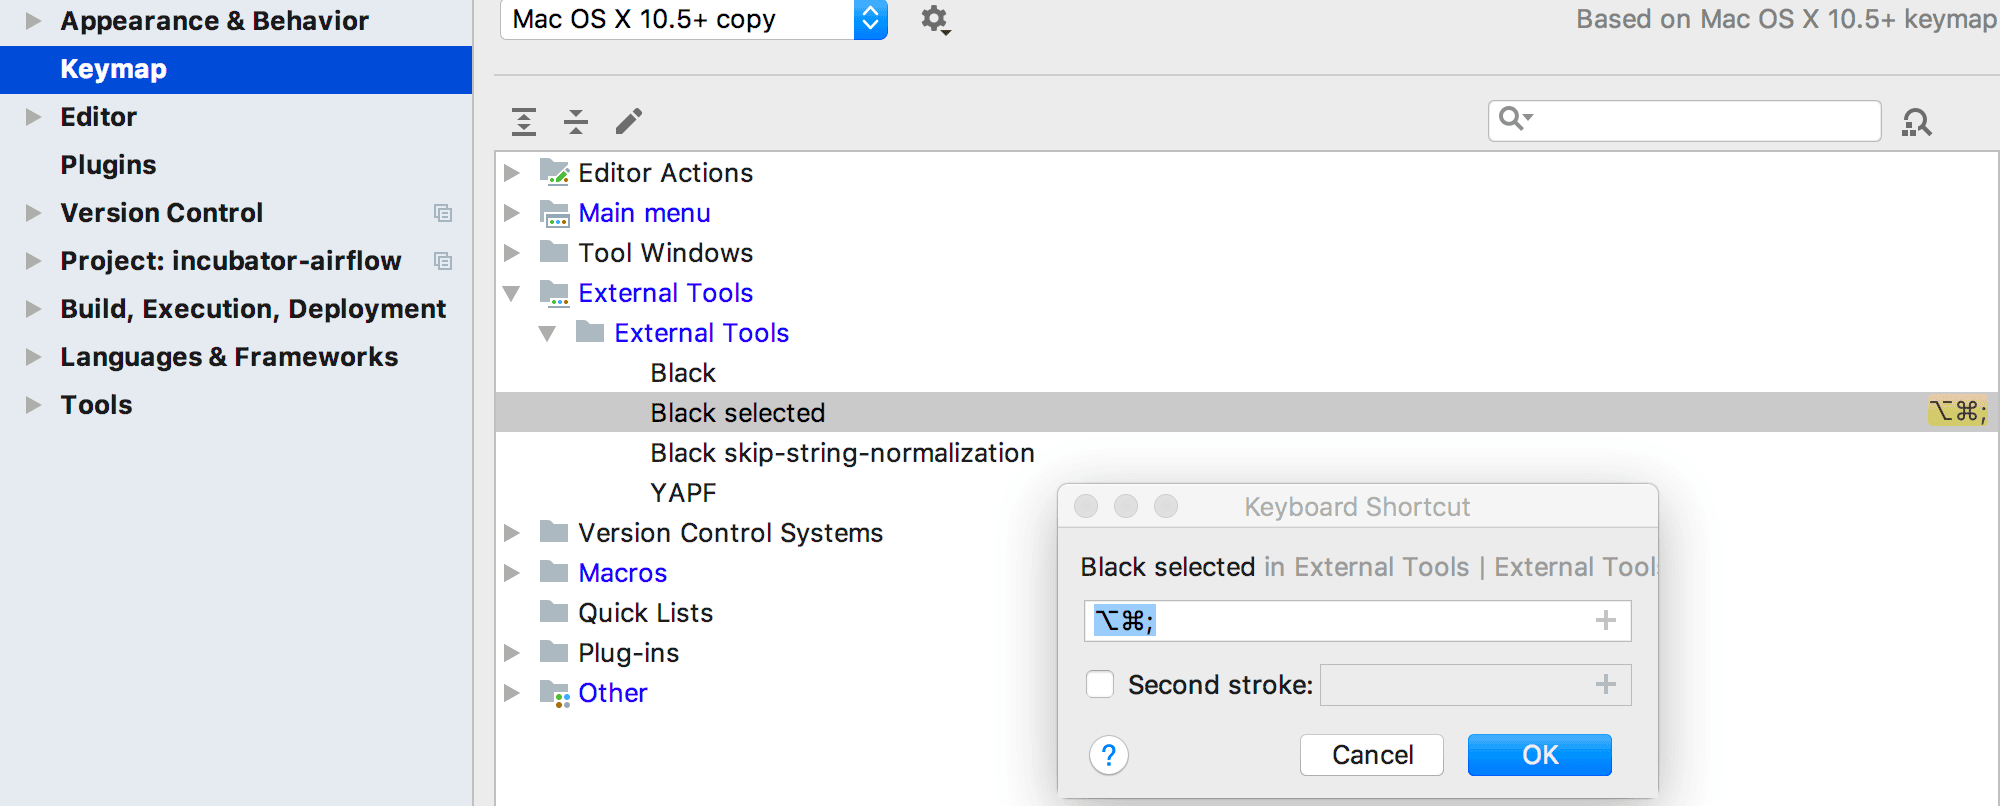Image resolution: width=2000 pixels, height=806 pixels.
Task: Click the nested External Tools folder icon
Action: [x=590, y=331]
